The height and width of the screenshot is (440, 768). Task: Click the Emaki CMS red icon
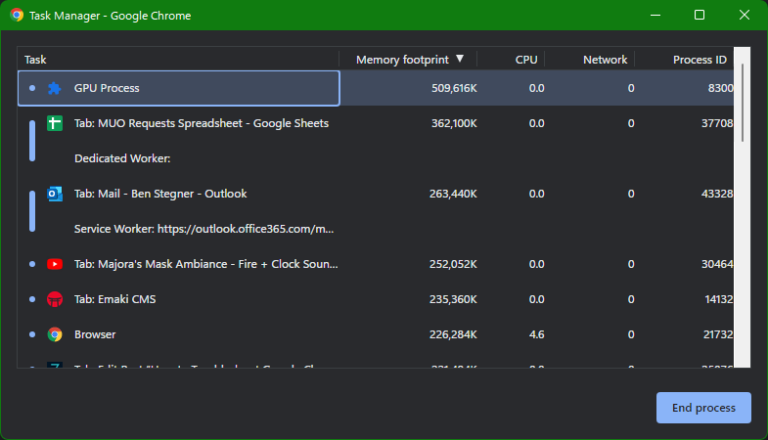[55, 299]
